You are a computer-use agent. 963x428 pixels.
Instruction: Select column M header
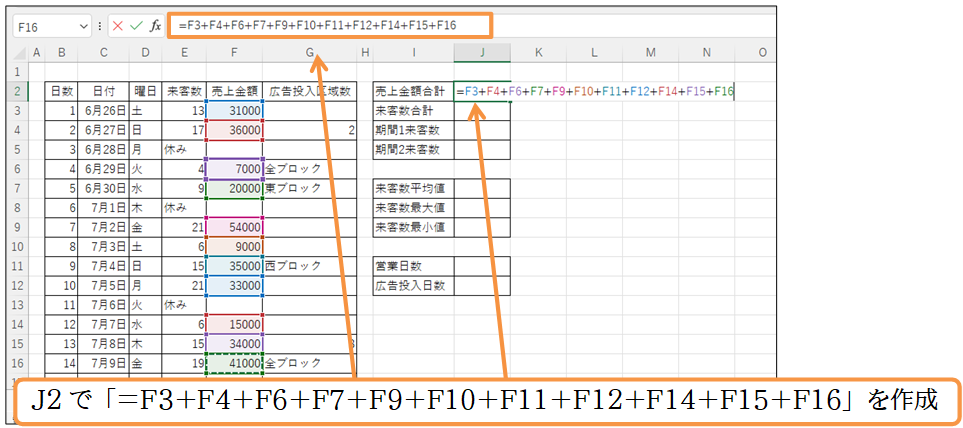[x=651, y=53]
